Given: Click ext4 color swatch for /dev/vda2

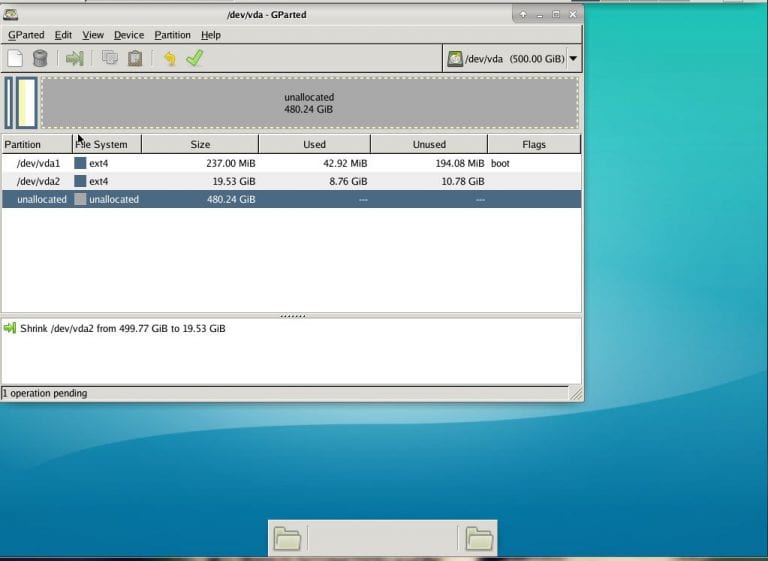Looking at the screenshot, I should (x=80, y=181).
